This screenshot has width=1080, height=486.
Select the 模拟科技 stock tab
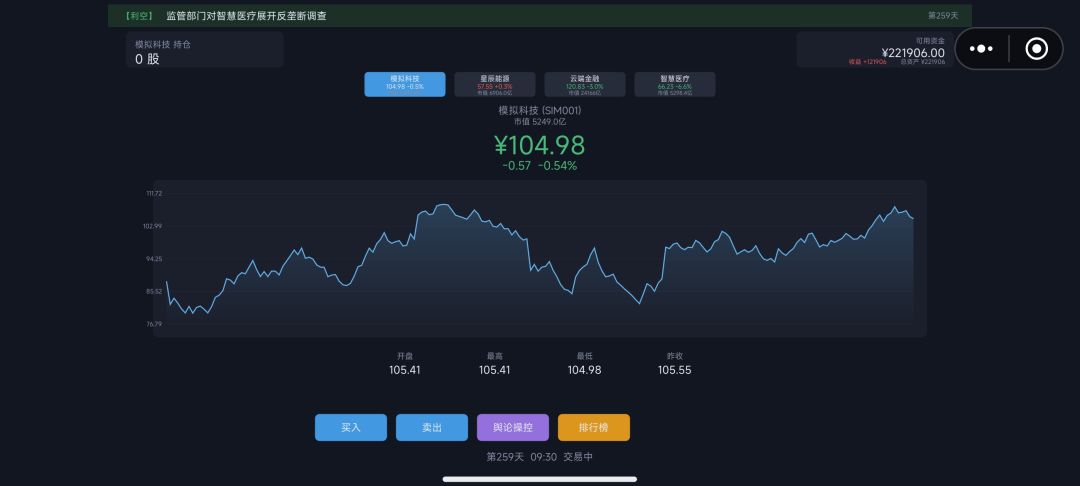404,84
